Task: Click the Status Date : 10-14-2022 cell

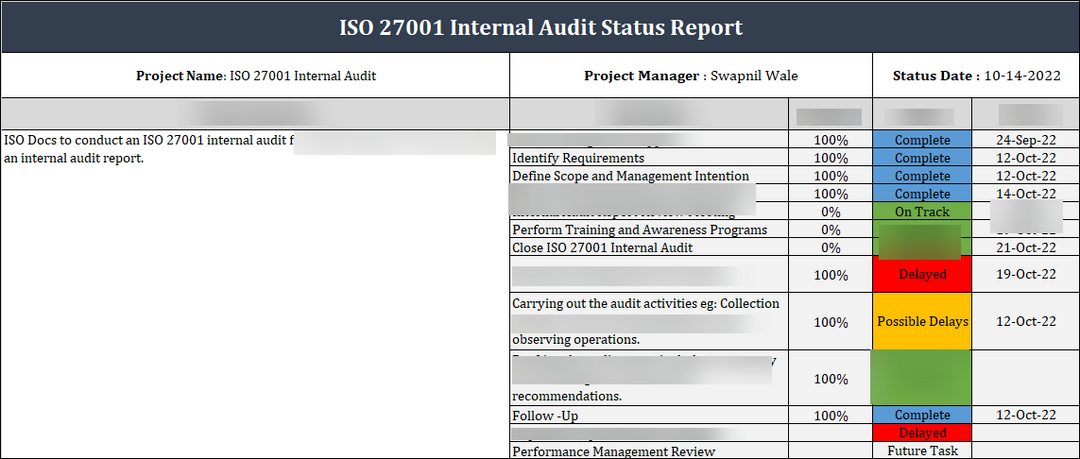Action: coord(976,76)
